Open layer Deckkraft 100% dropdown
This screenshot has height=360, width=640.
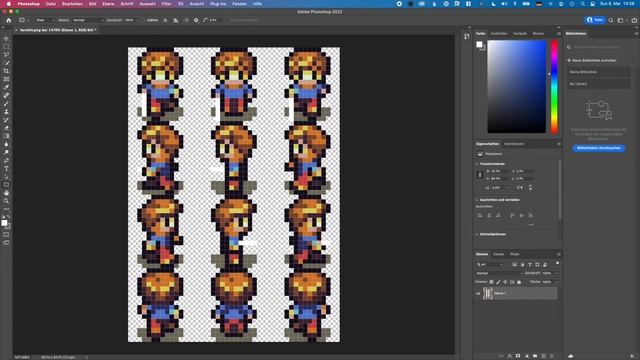tap(549, 273)
